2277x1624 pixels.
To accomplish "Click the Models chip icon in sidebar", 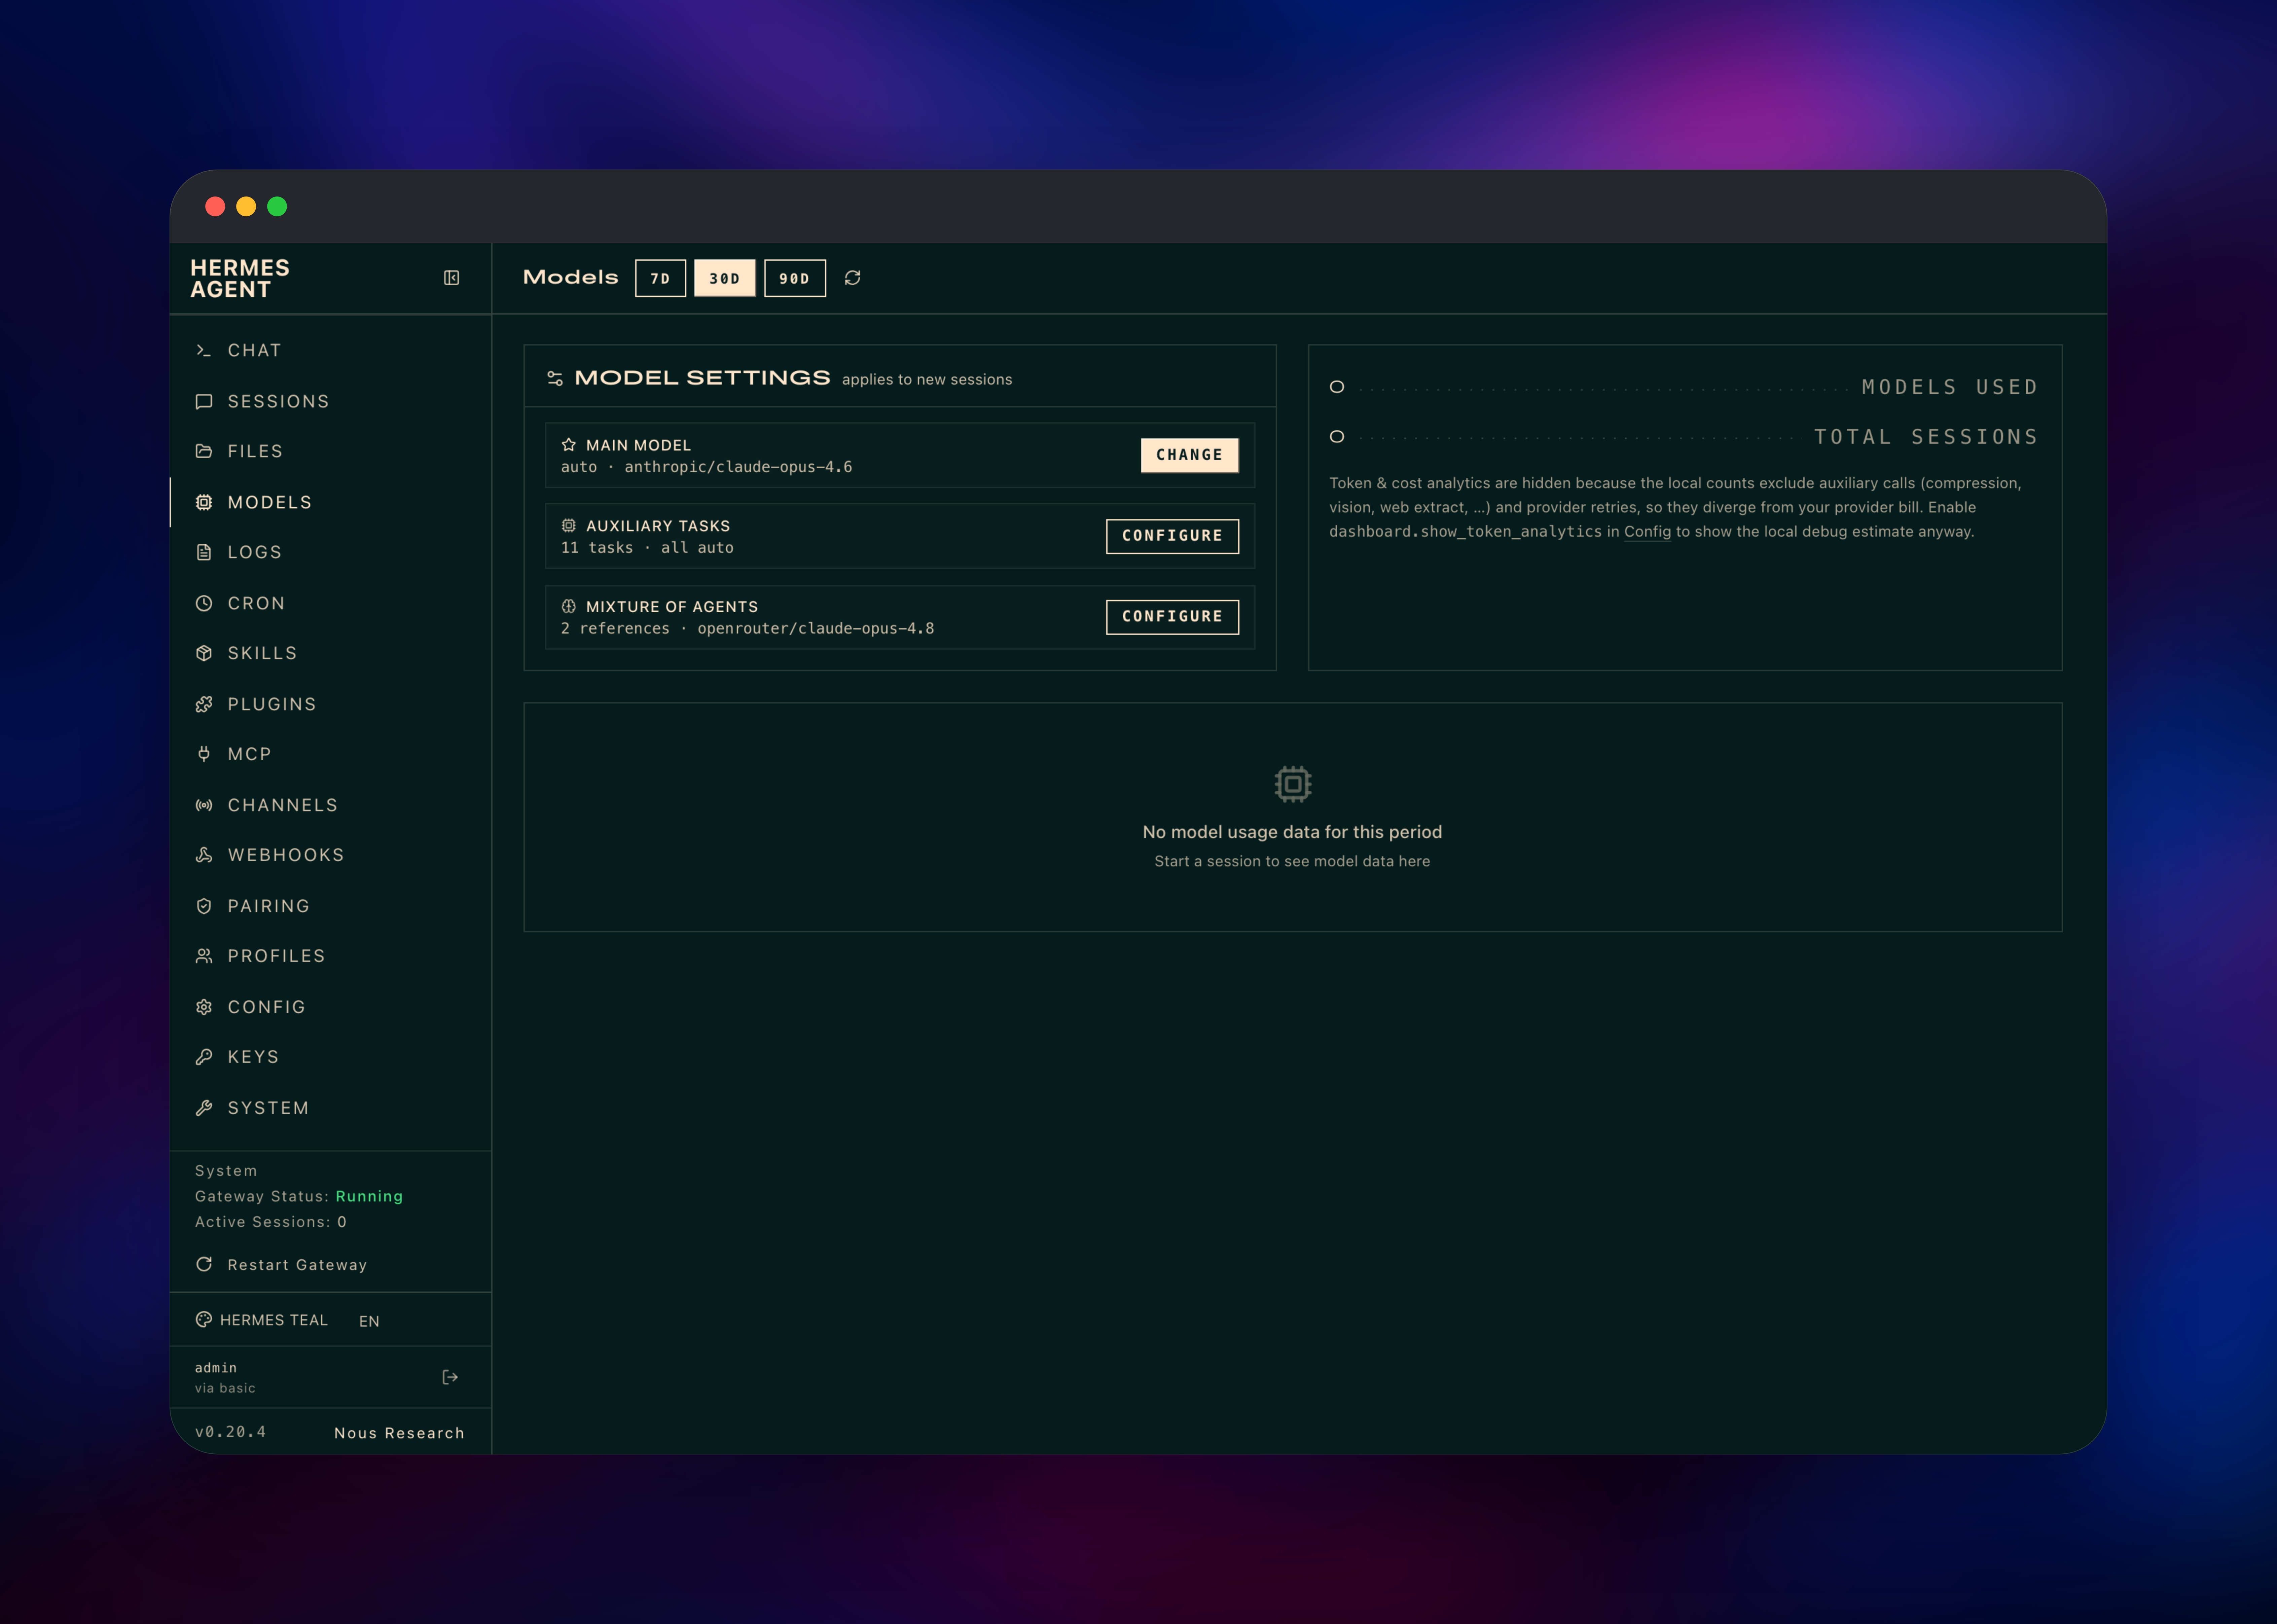I will (x=204, y=502).
